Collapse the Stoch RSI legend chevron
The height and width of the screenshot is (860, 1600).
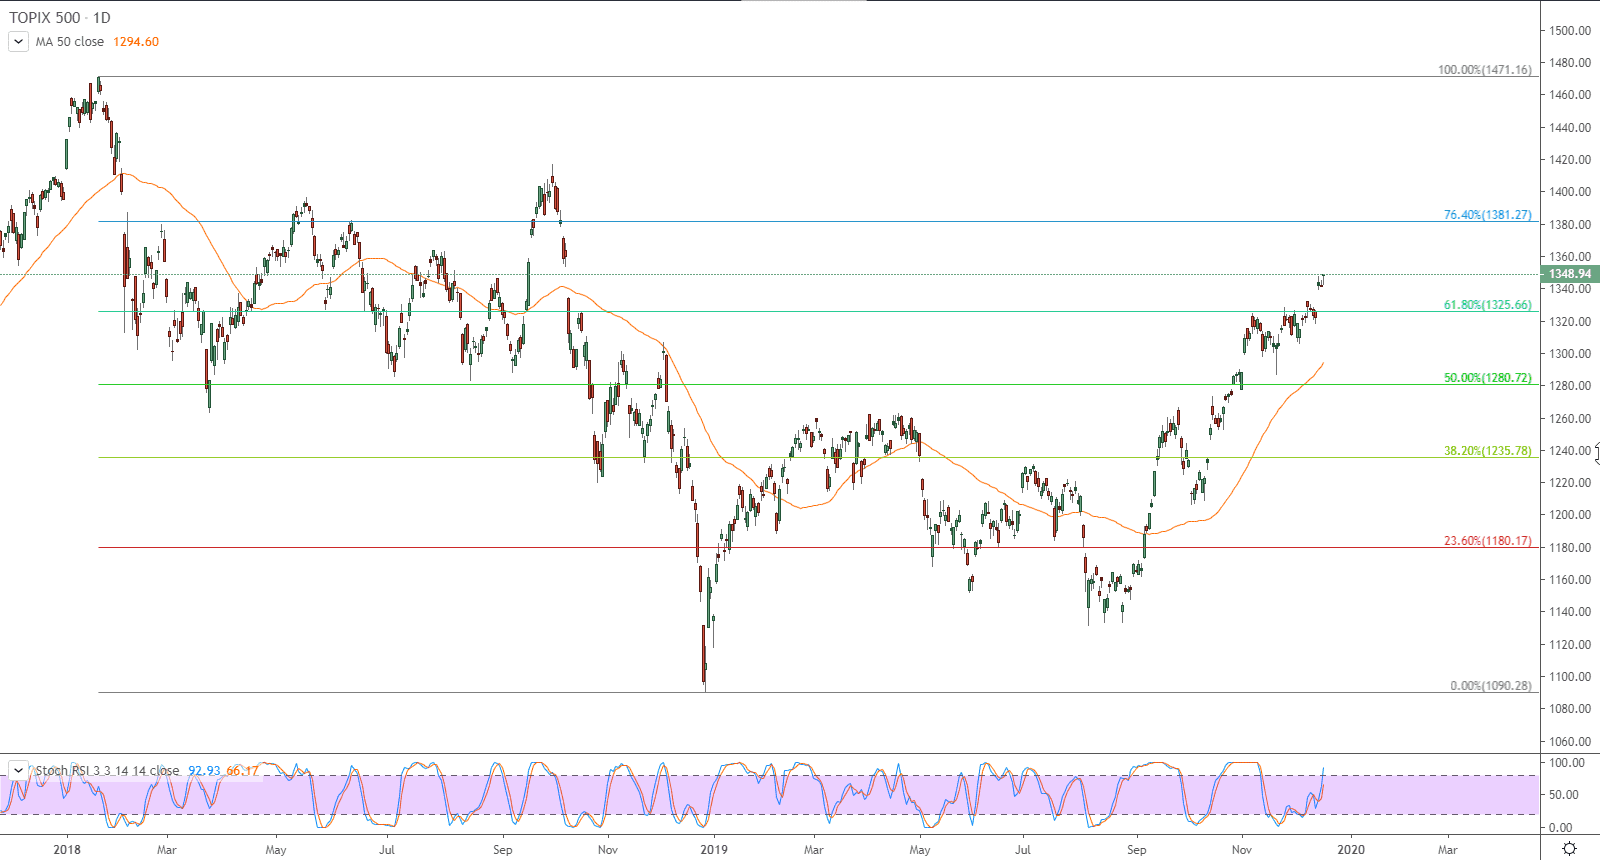pos(18,770)
